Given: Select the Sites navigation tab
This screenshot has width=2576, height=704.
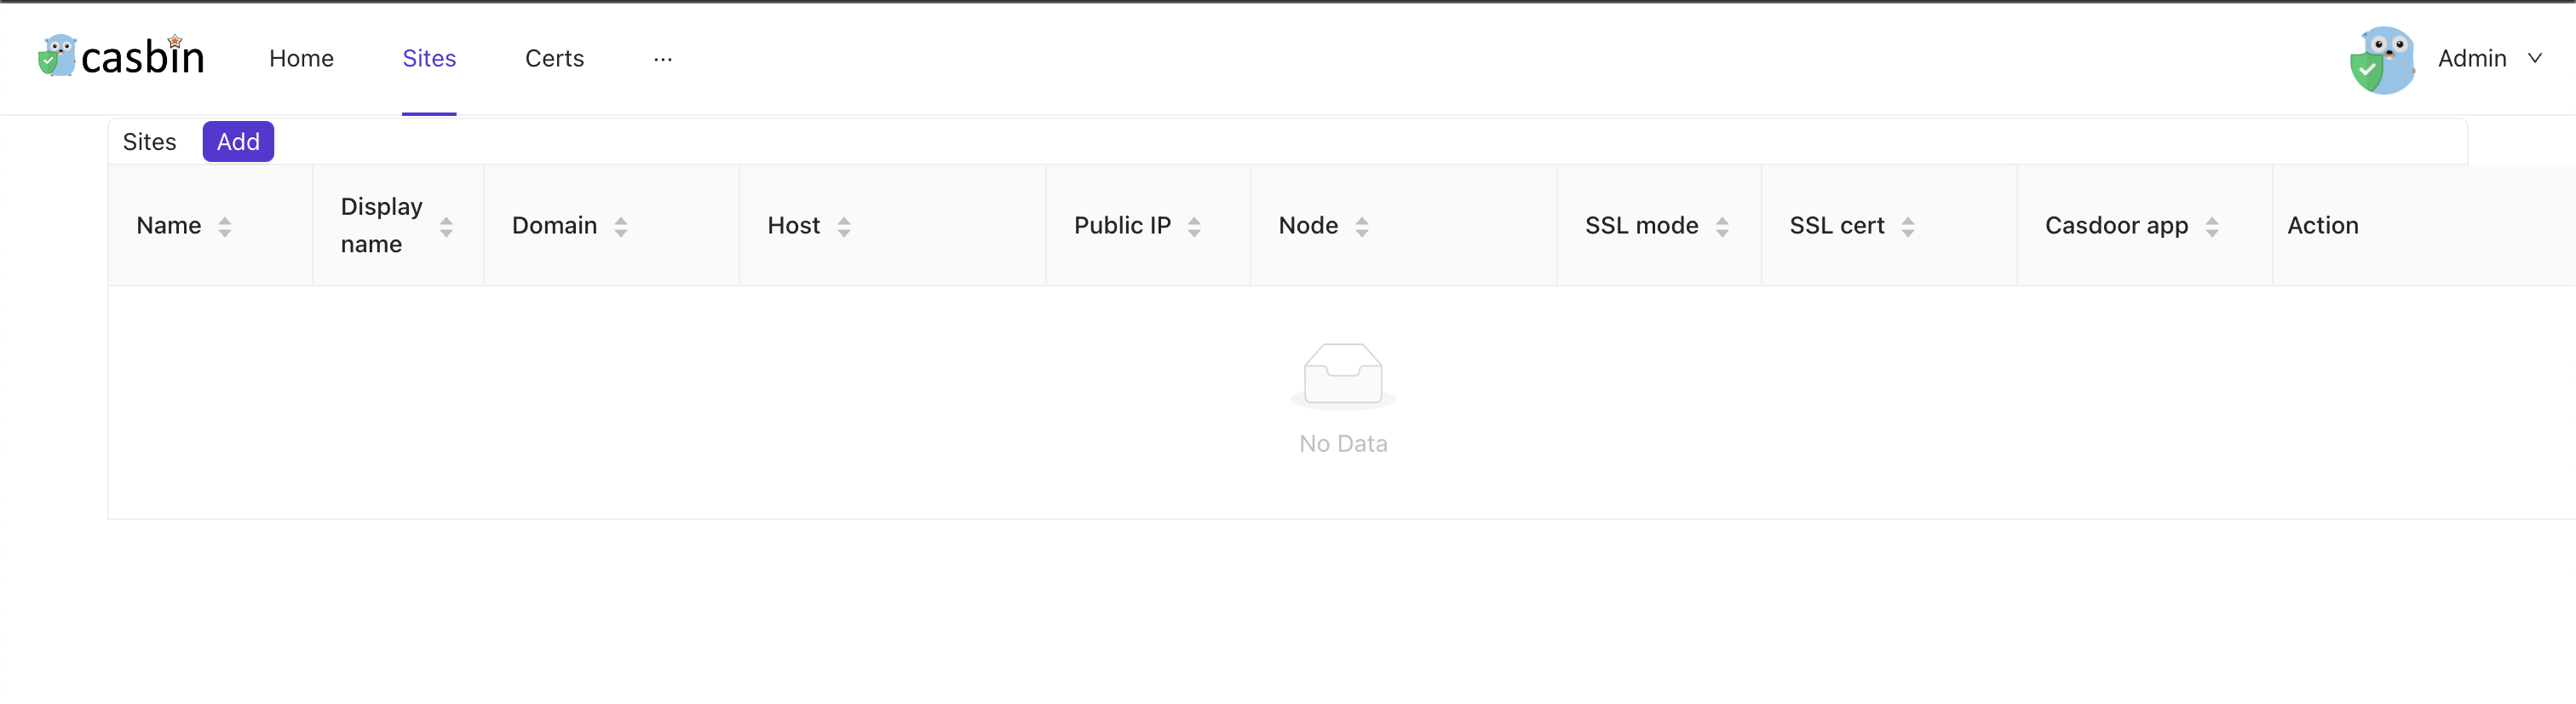Looking at the screenshot, I should tap(429, 58).
